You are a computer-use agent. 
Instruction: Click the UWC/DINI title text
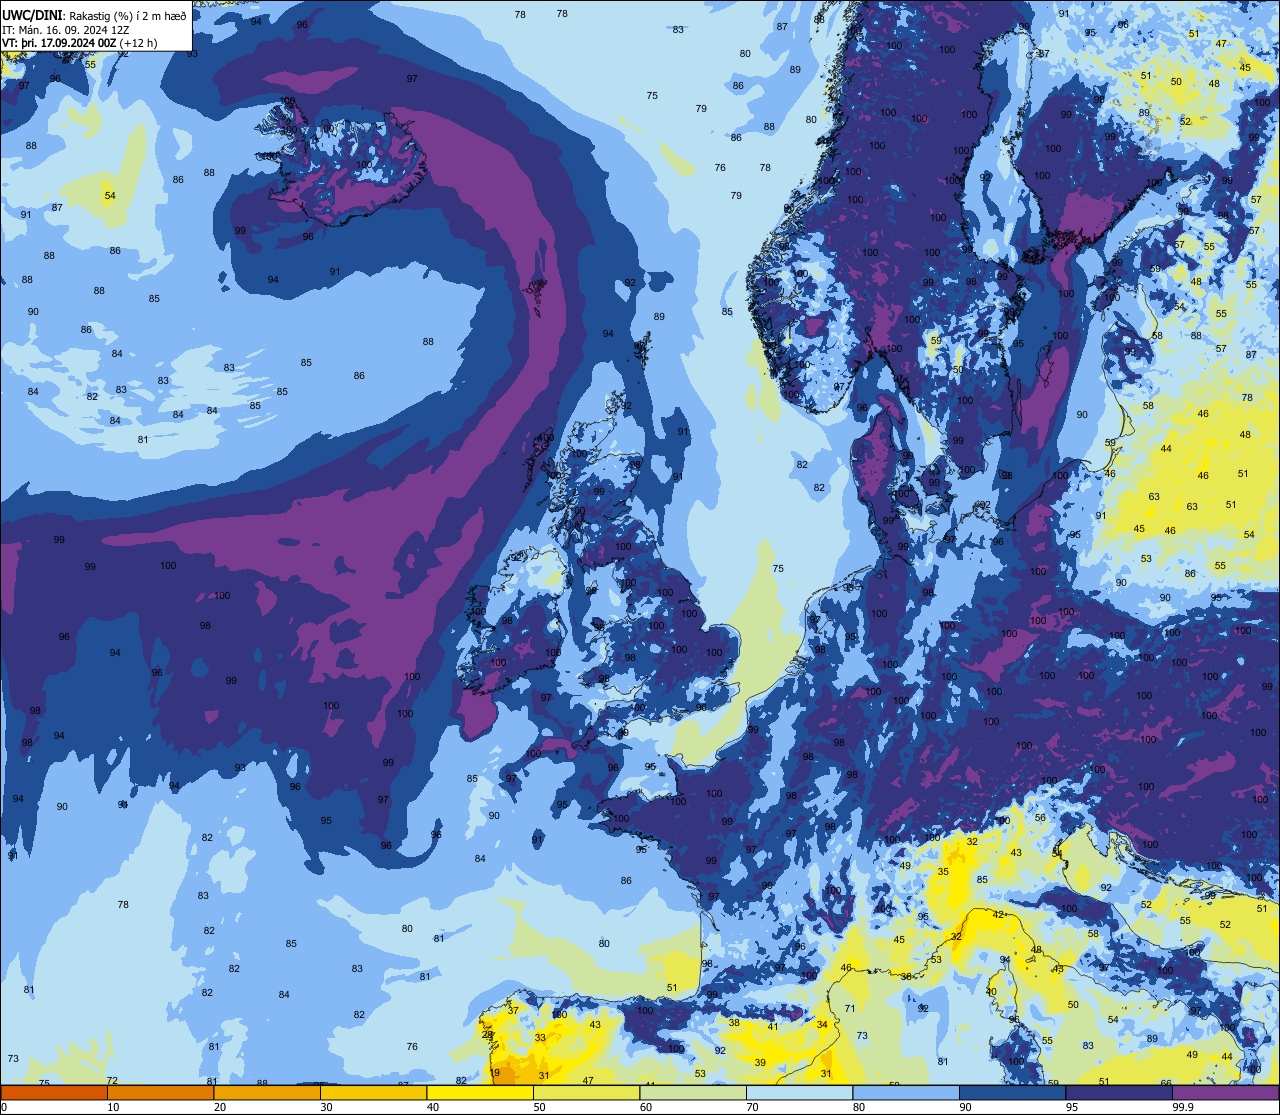click(33, 16)
